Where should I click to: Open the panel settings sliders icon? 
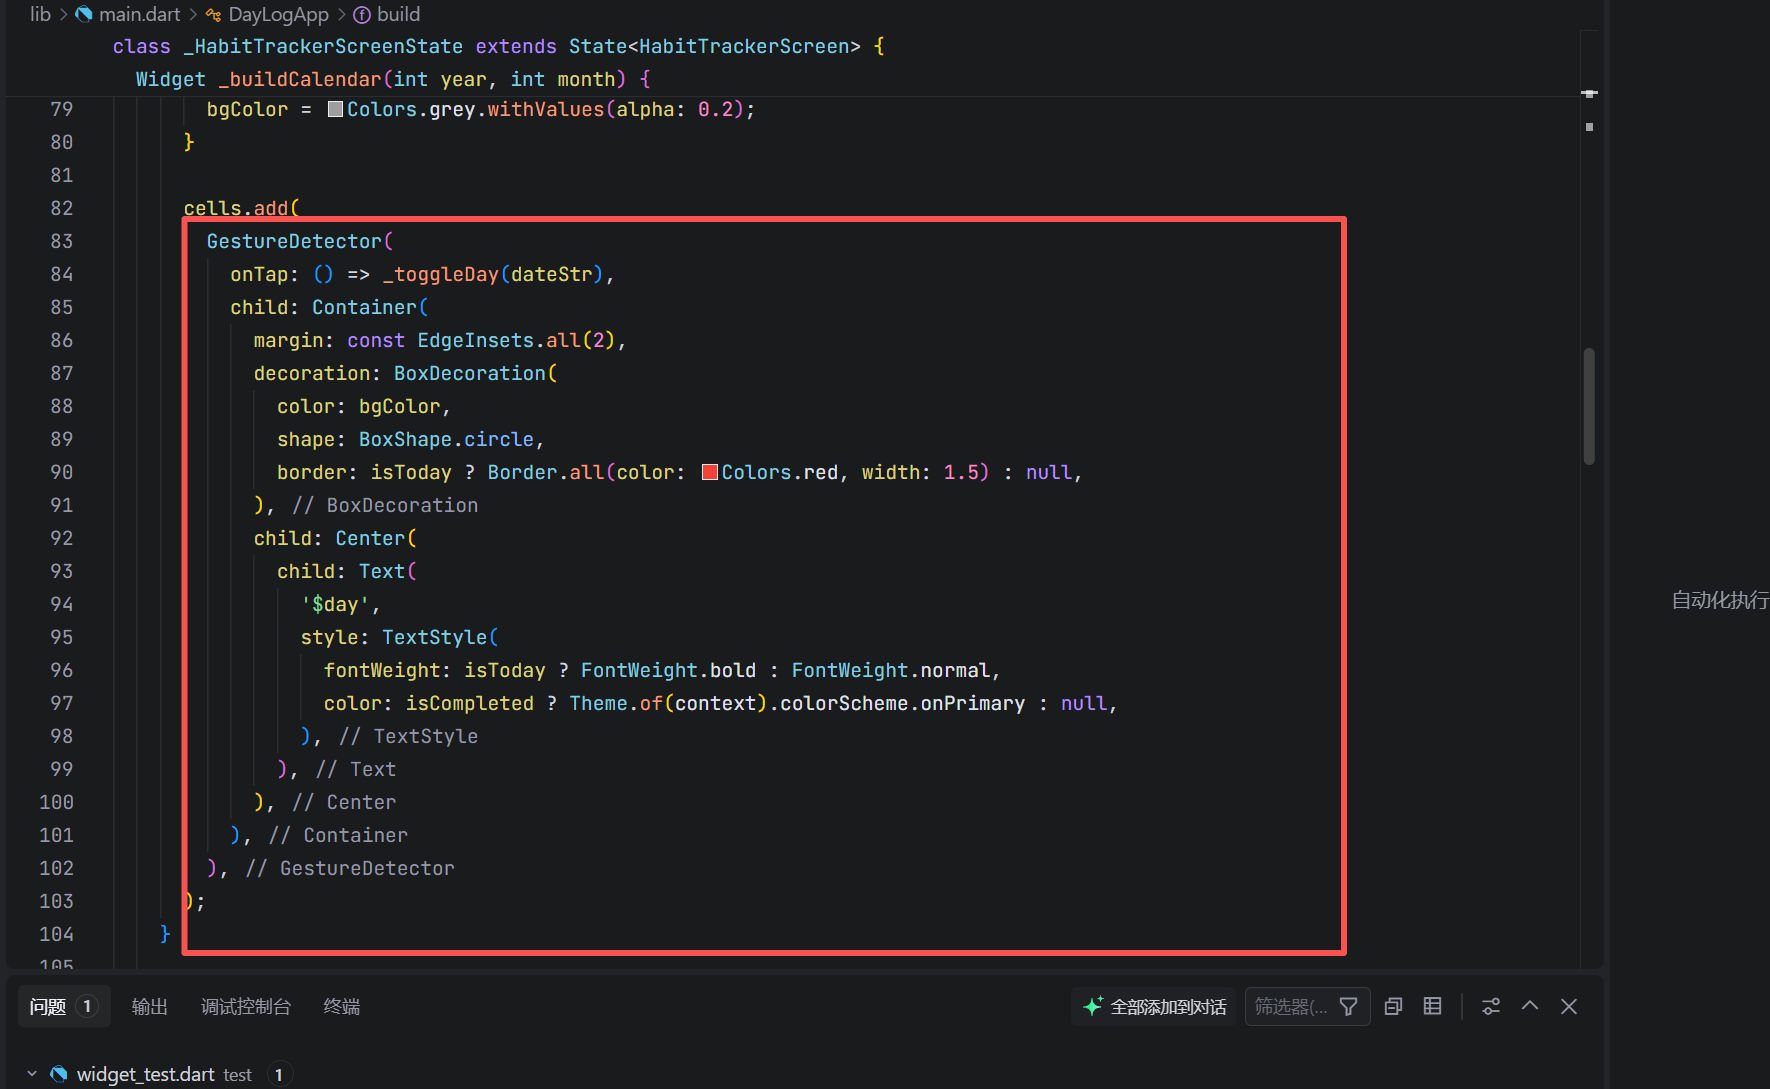coord(1491,1006)
